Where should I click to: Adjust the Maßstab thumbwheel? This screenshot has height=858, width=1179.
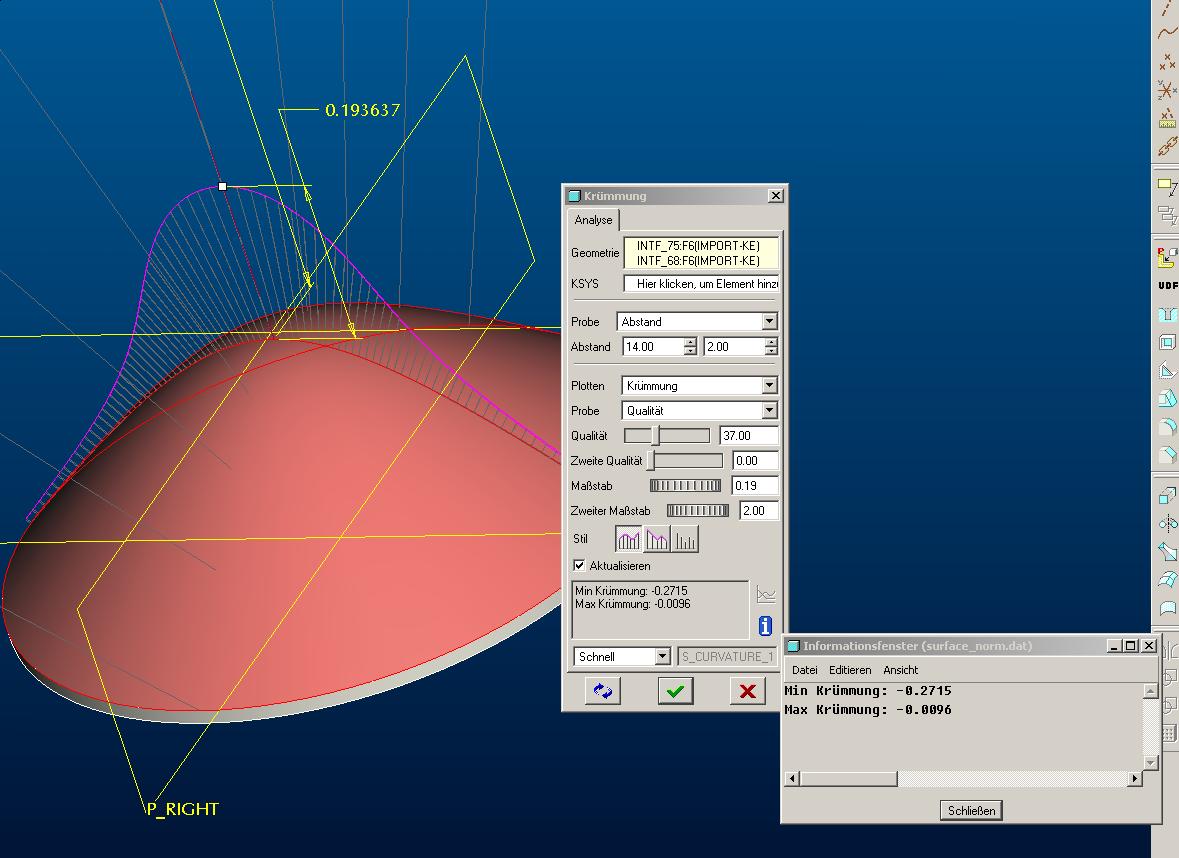(x=685, y=486)
